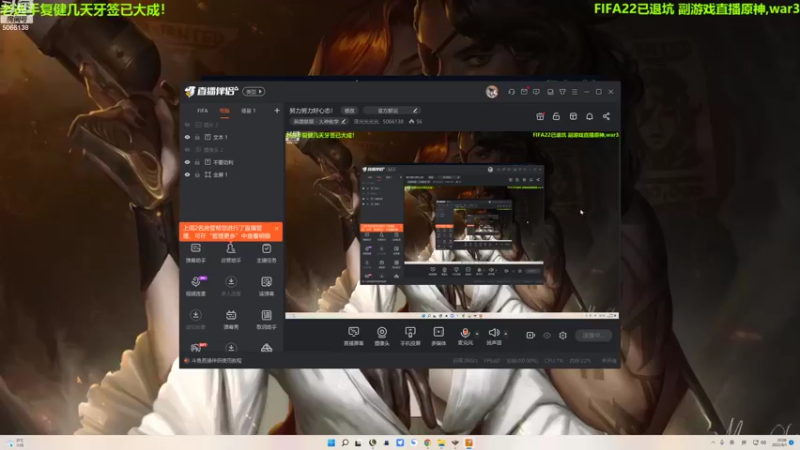Click the 连接中 stream button
Image resolution: width=800 pixels, height=450 pixels.
coord(593,335)
